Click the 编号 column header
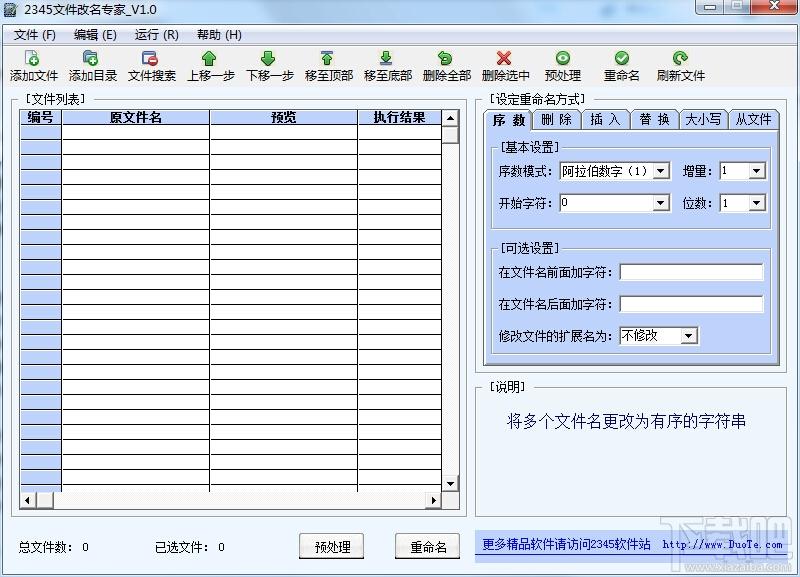The height and width of the screenshot is (577, 800). tap(41, 117)
